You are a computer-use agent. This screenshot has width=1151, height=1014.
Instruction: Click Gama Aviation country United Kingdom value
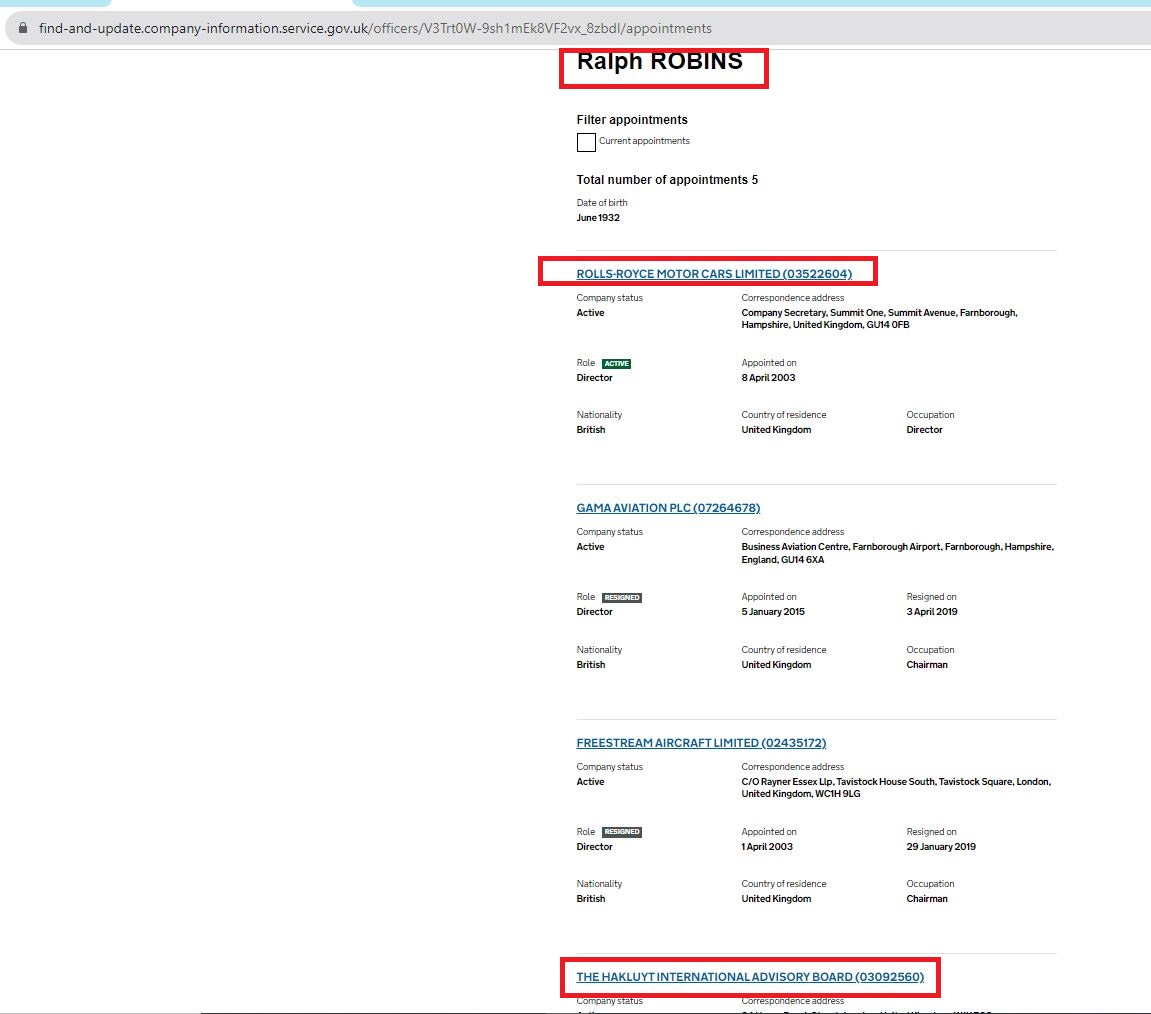[x=776, y=664]
